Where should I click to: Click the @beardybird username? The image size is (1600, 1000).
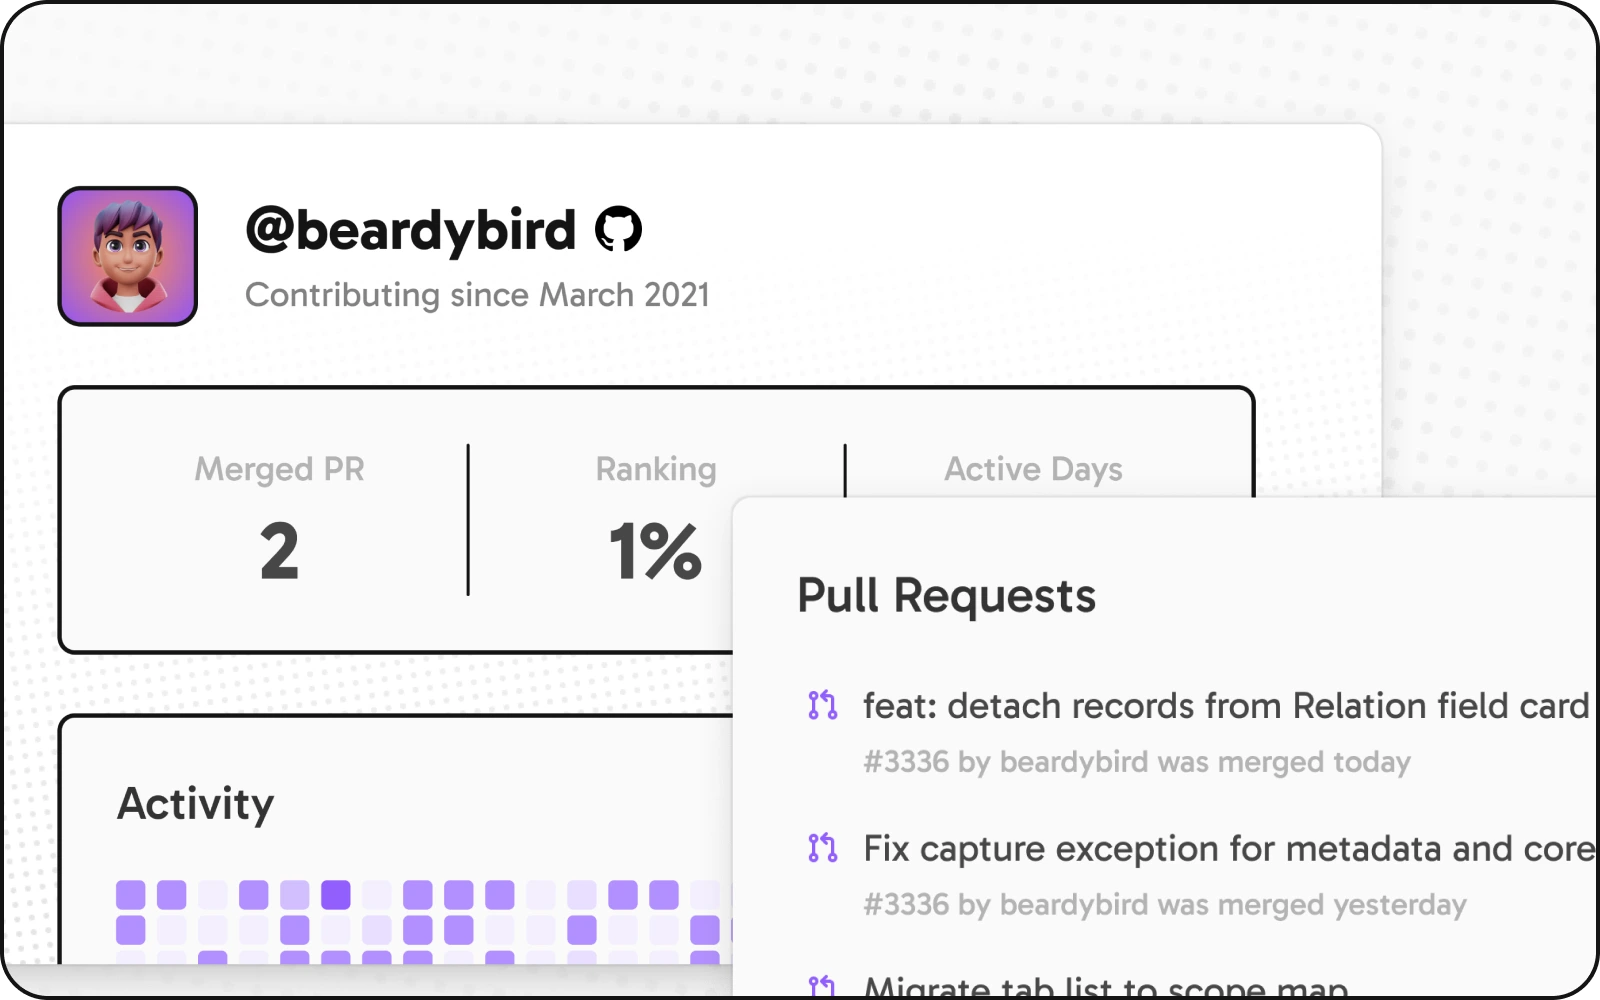(411, 230)
